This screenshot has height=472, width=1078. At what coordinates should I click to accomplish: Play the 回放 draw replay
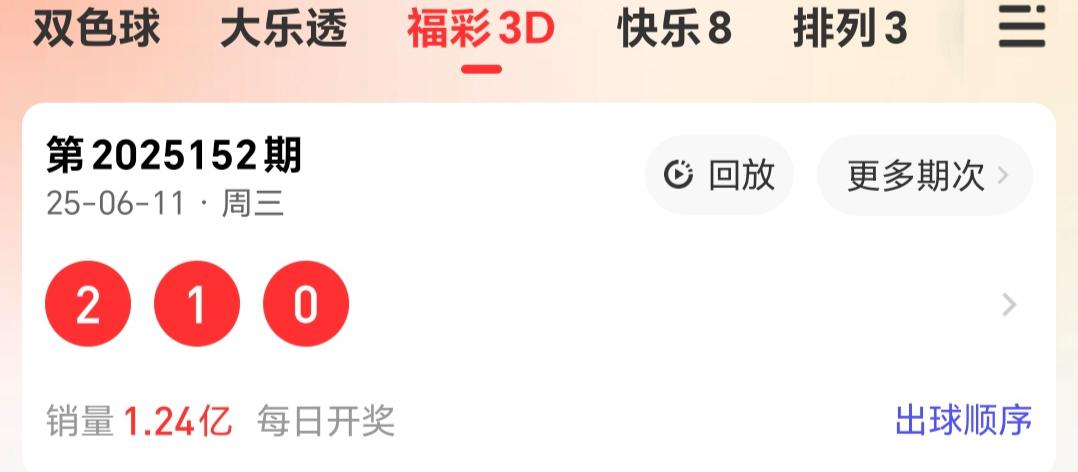tap(719, 175)
